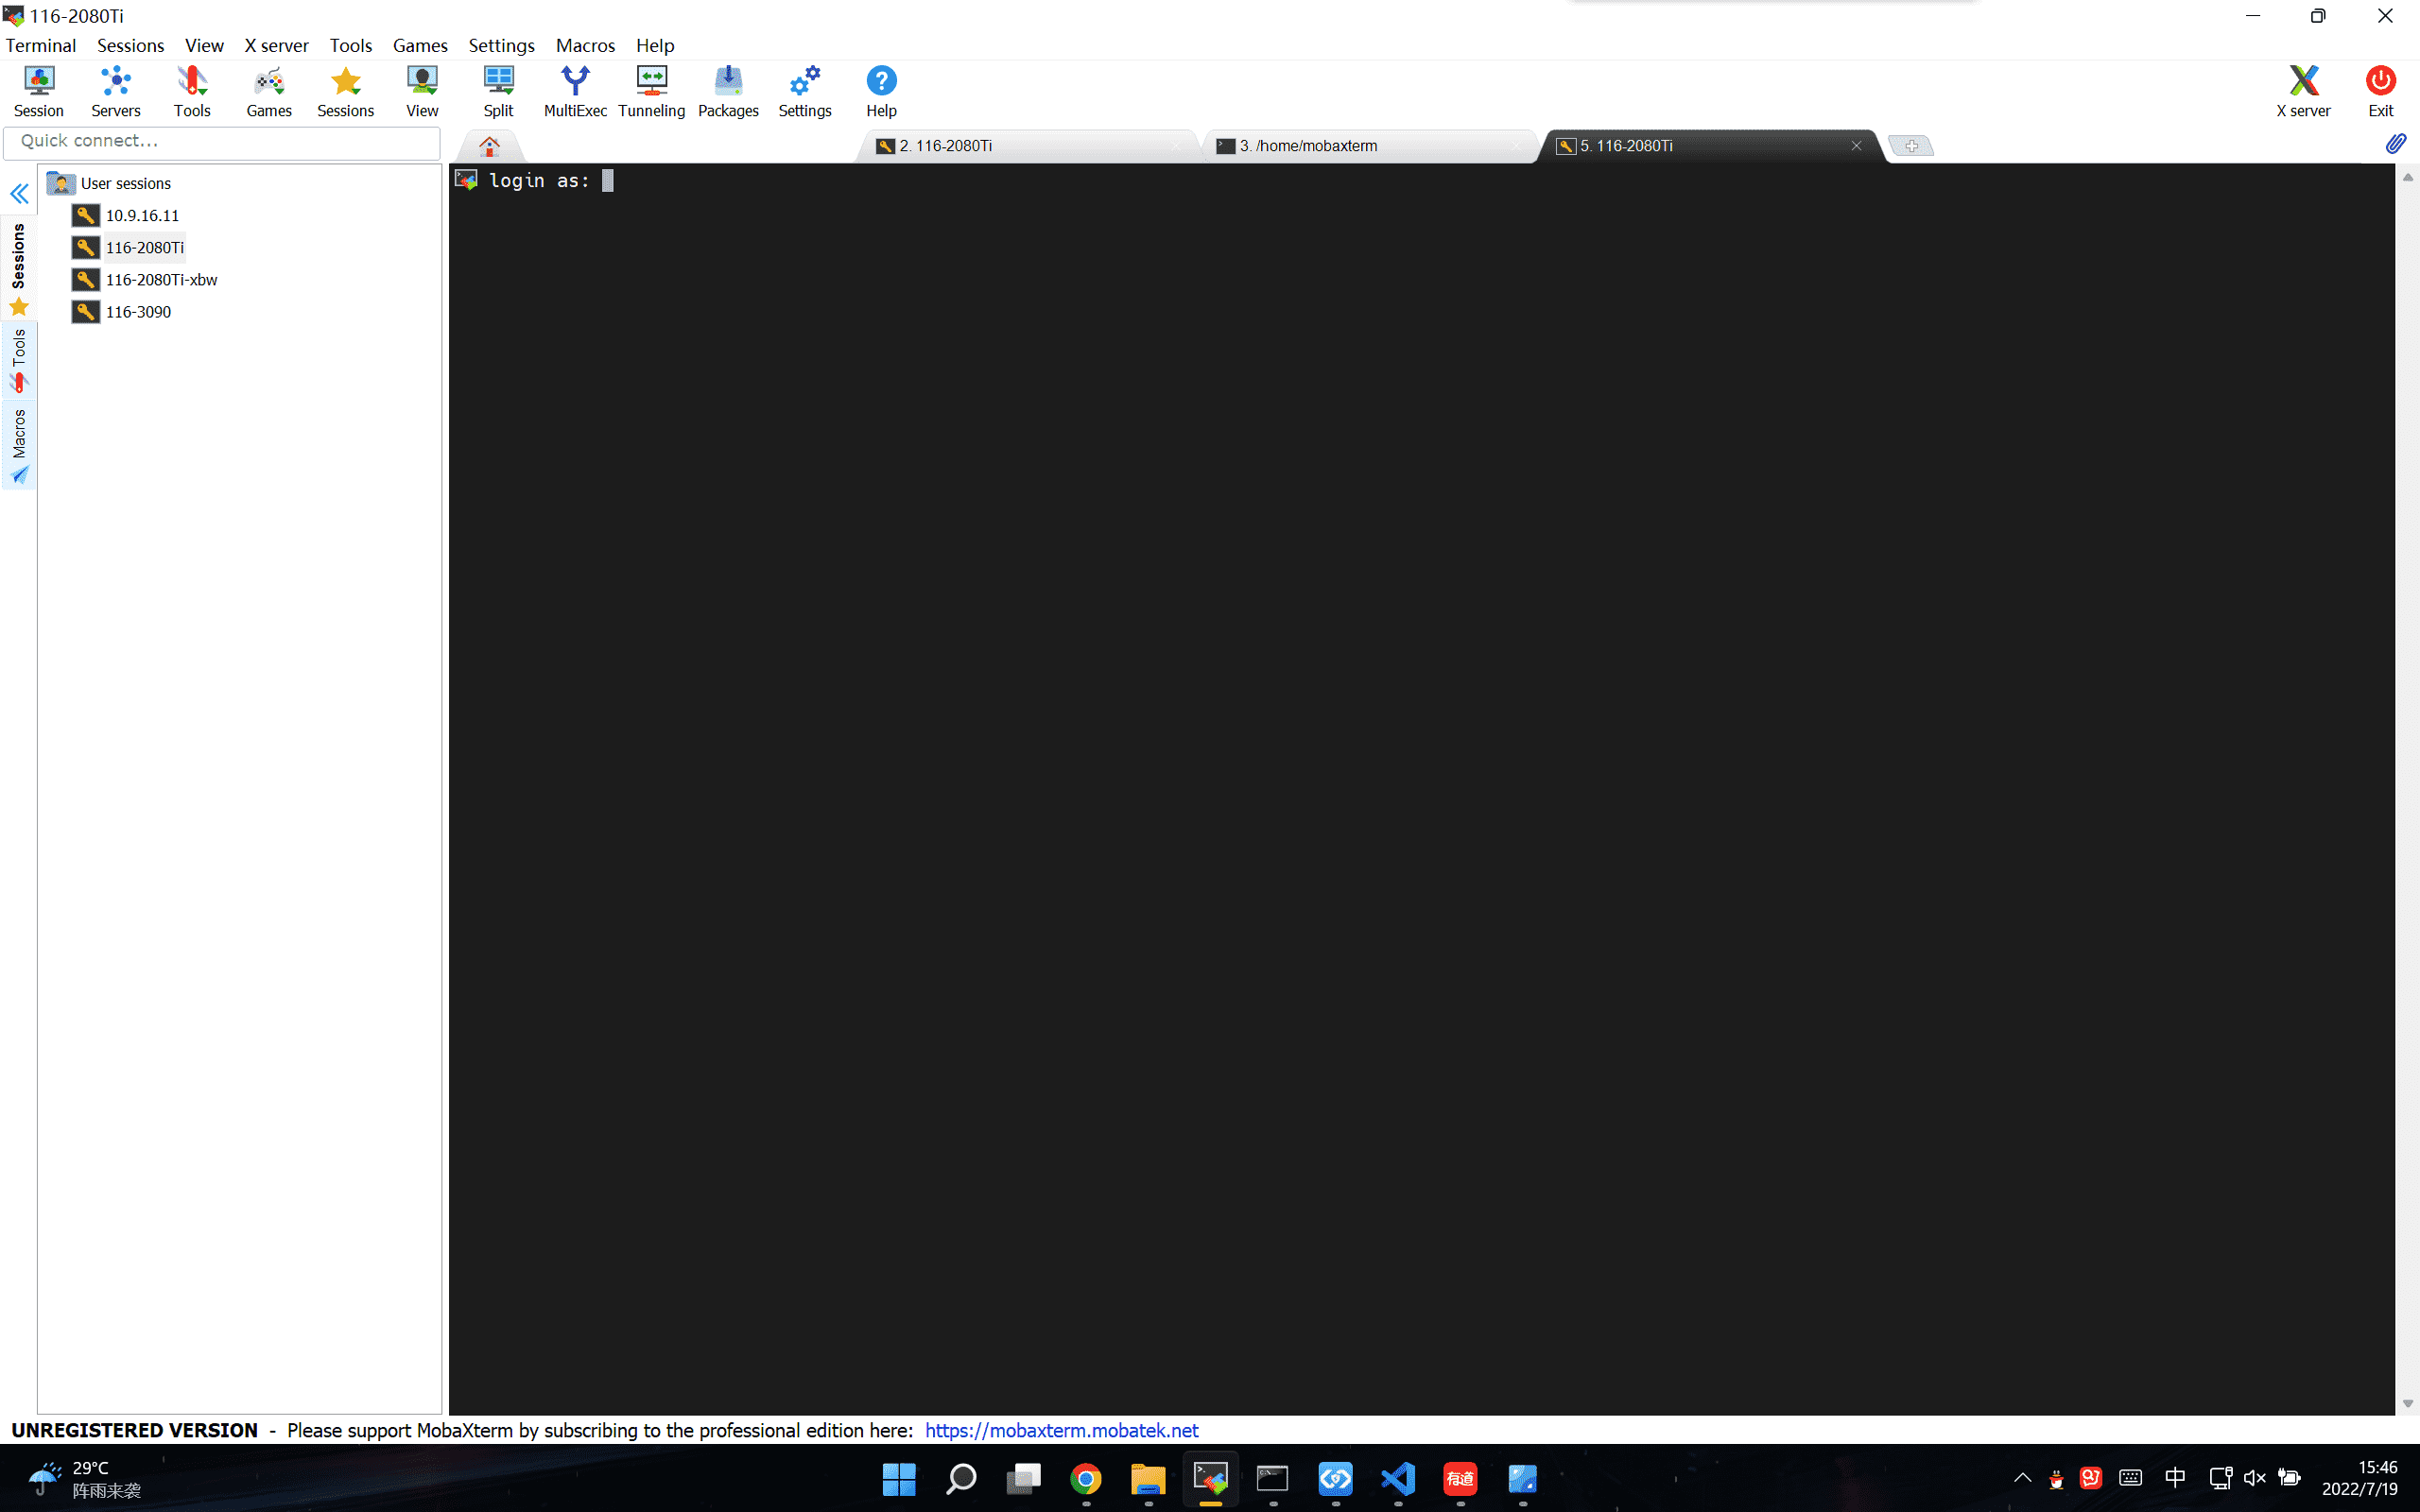Open the Settings gears toolbar icon

tap(805, 92)
